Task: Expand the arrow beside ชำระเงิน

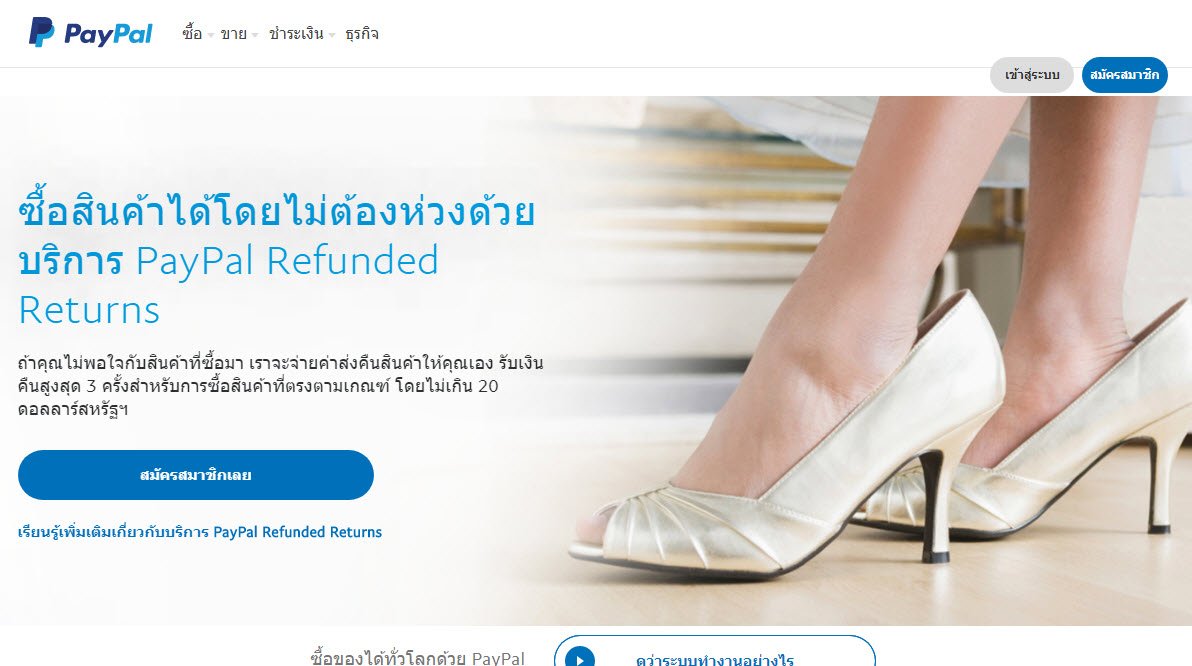Action: click(x=332, y=35)
